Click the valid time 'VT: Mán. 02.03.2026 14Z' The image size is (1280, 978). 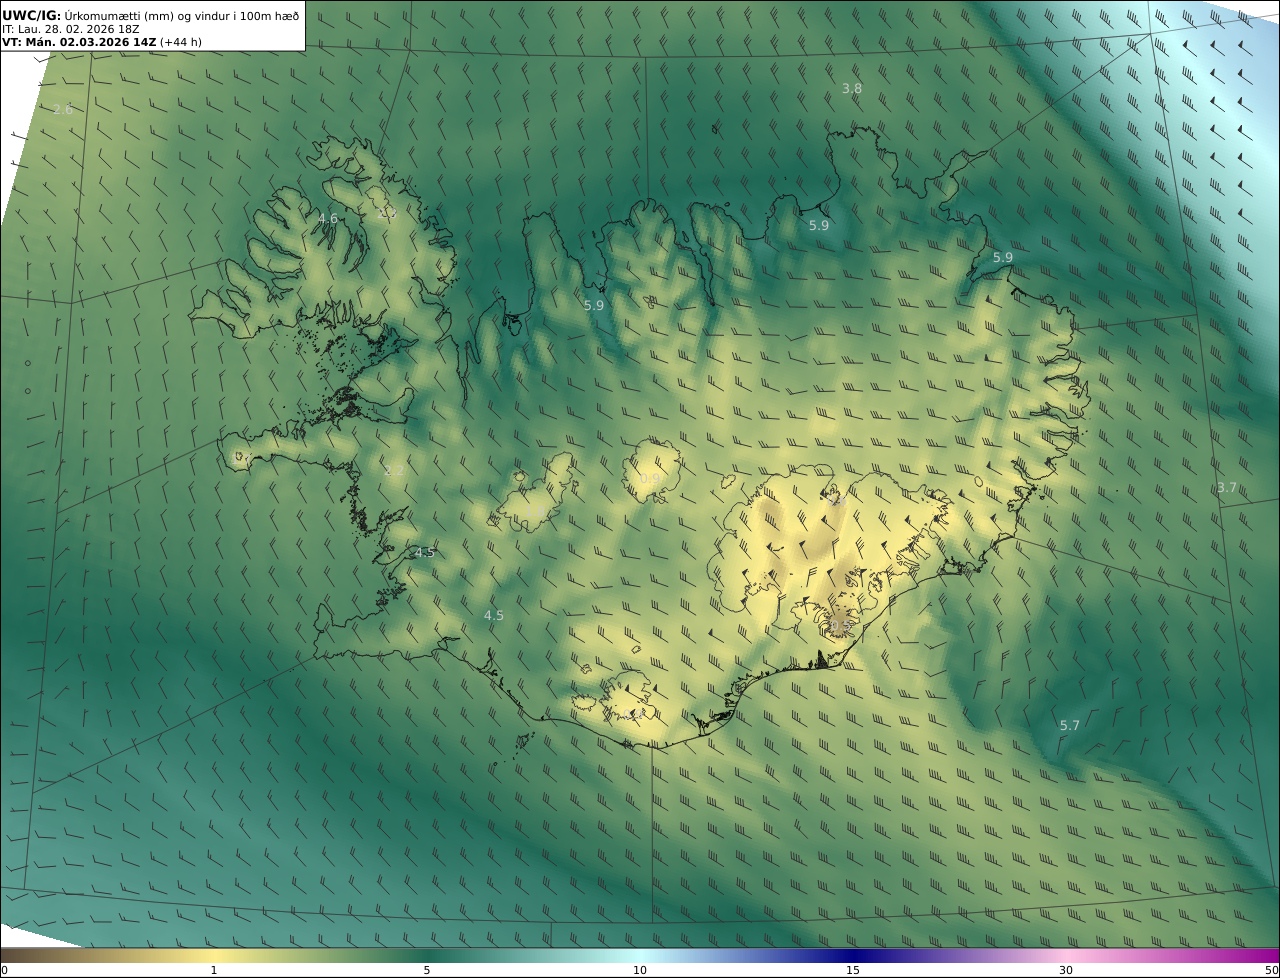coord(79,42)
